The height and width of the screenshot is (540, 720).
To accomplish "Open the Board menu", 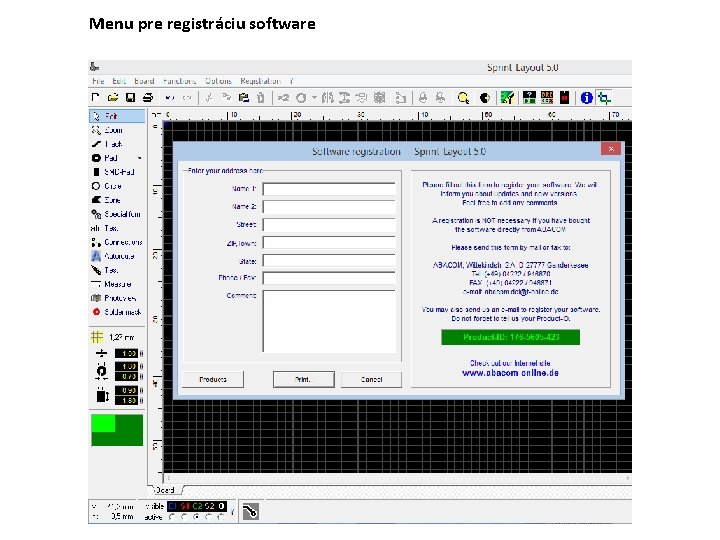I will pyautogui.click(x=144, y=81).
